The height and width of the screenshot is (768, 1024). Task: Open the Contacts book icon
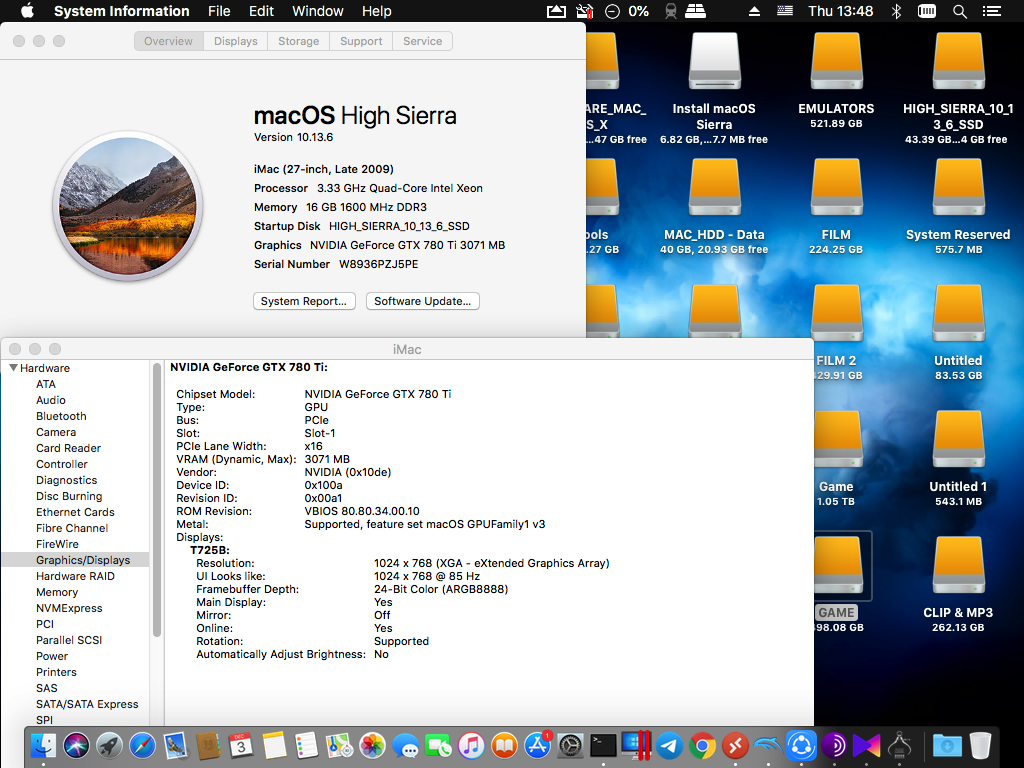pyautogui.click(x=208, y=745)
